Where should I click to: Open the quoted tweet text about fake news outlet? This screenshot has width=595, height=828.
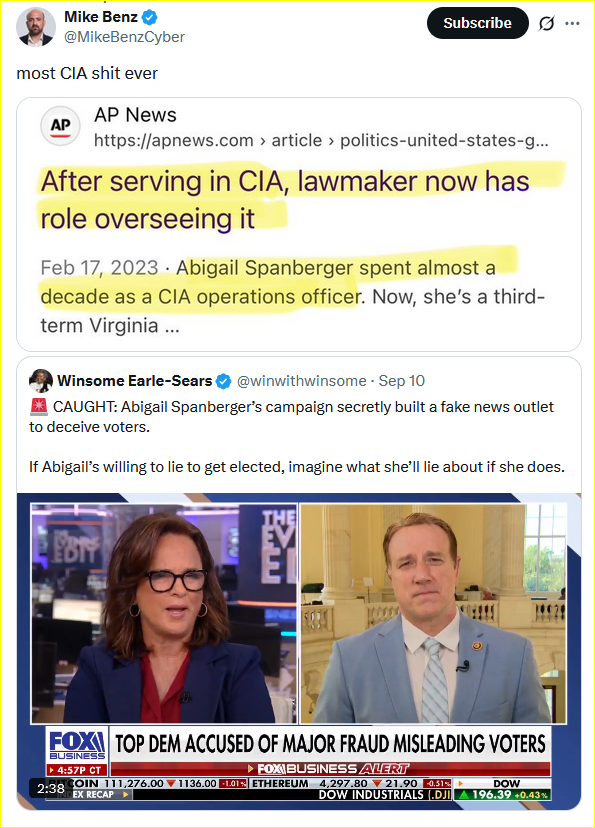(297, 437)
